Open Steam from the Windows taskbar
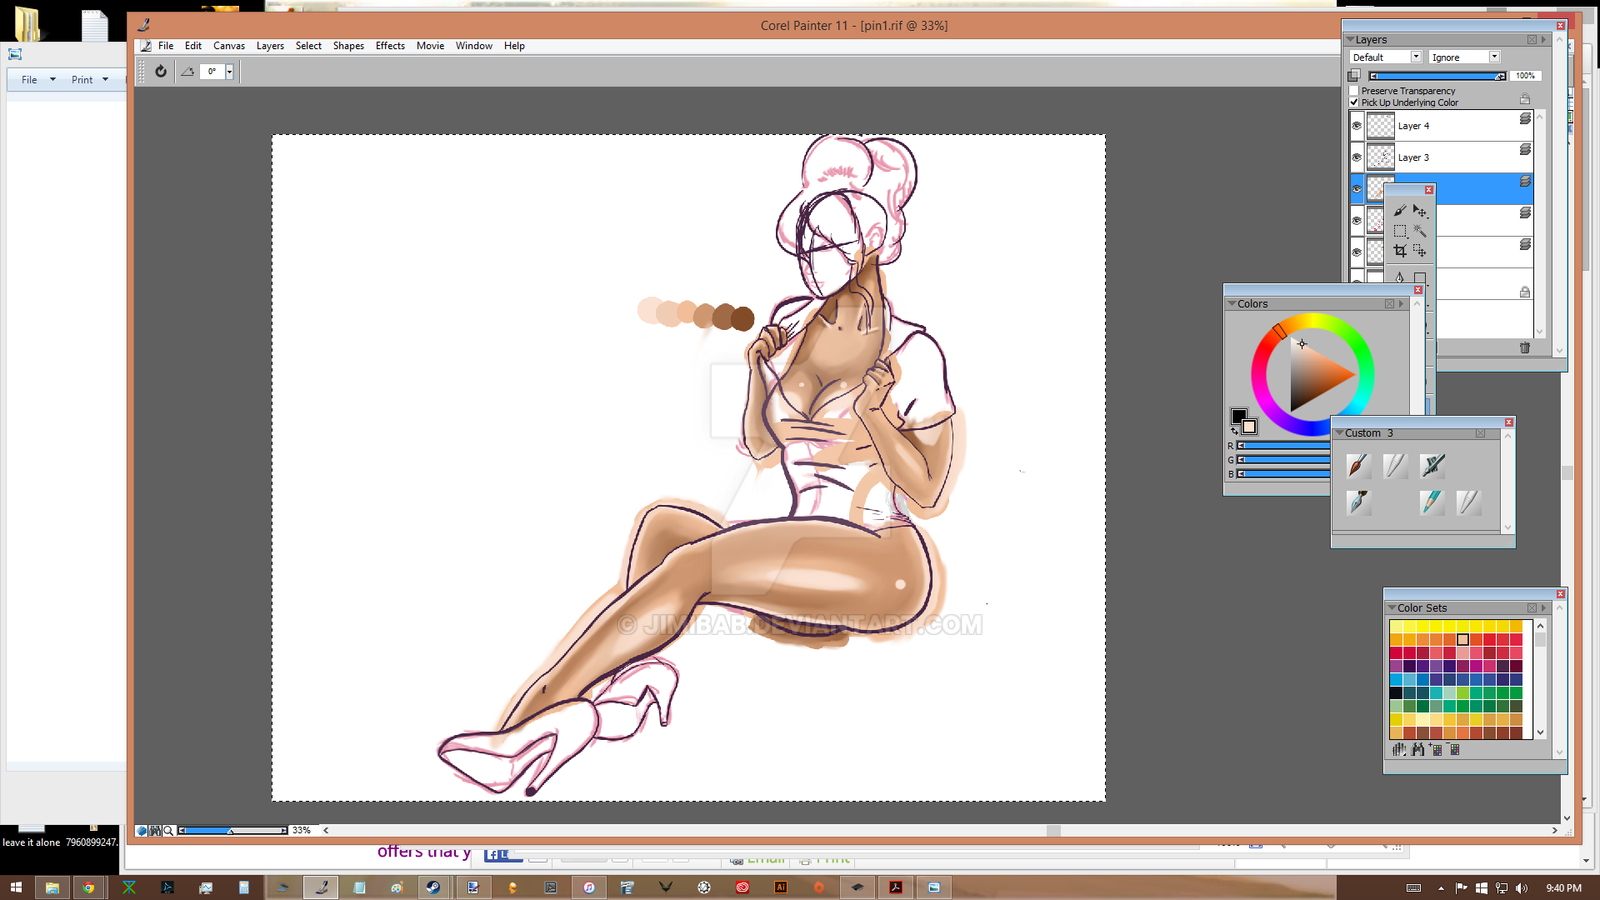Screen dimensions: 1600x900 [433, 887]
